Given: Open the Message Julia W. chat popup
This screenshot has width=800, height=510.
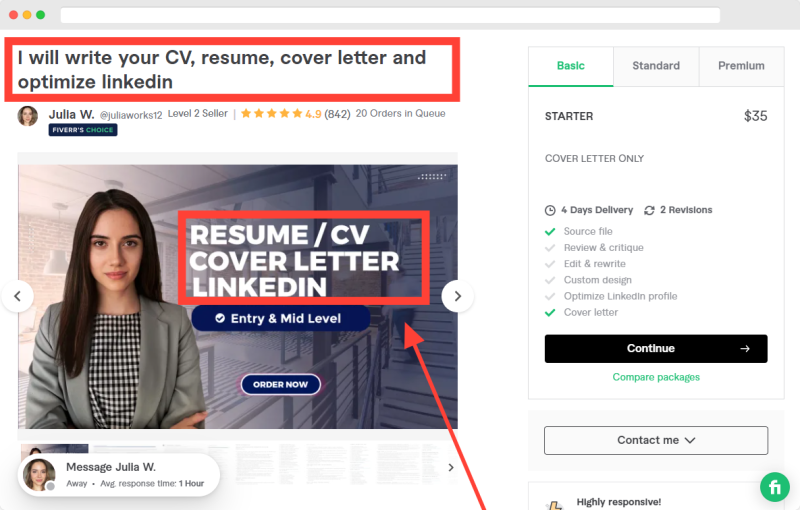Looking at the screenshot, I should pyautogui.click(x=119, y=475).
